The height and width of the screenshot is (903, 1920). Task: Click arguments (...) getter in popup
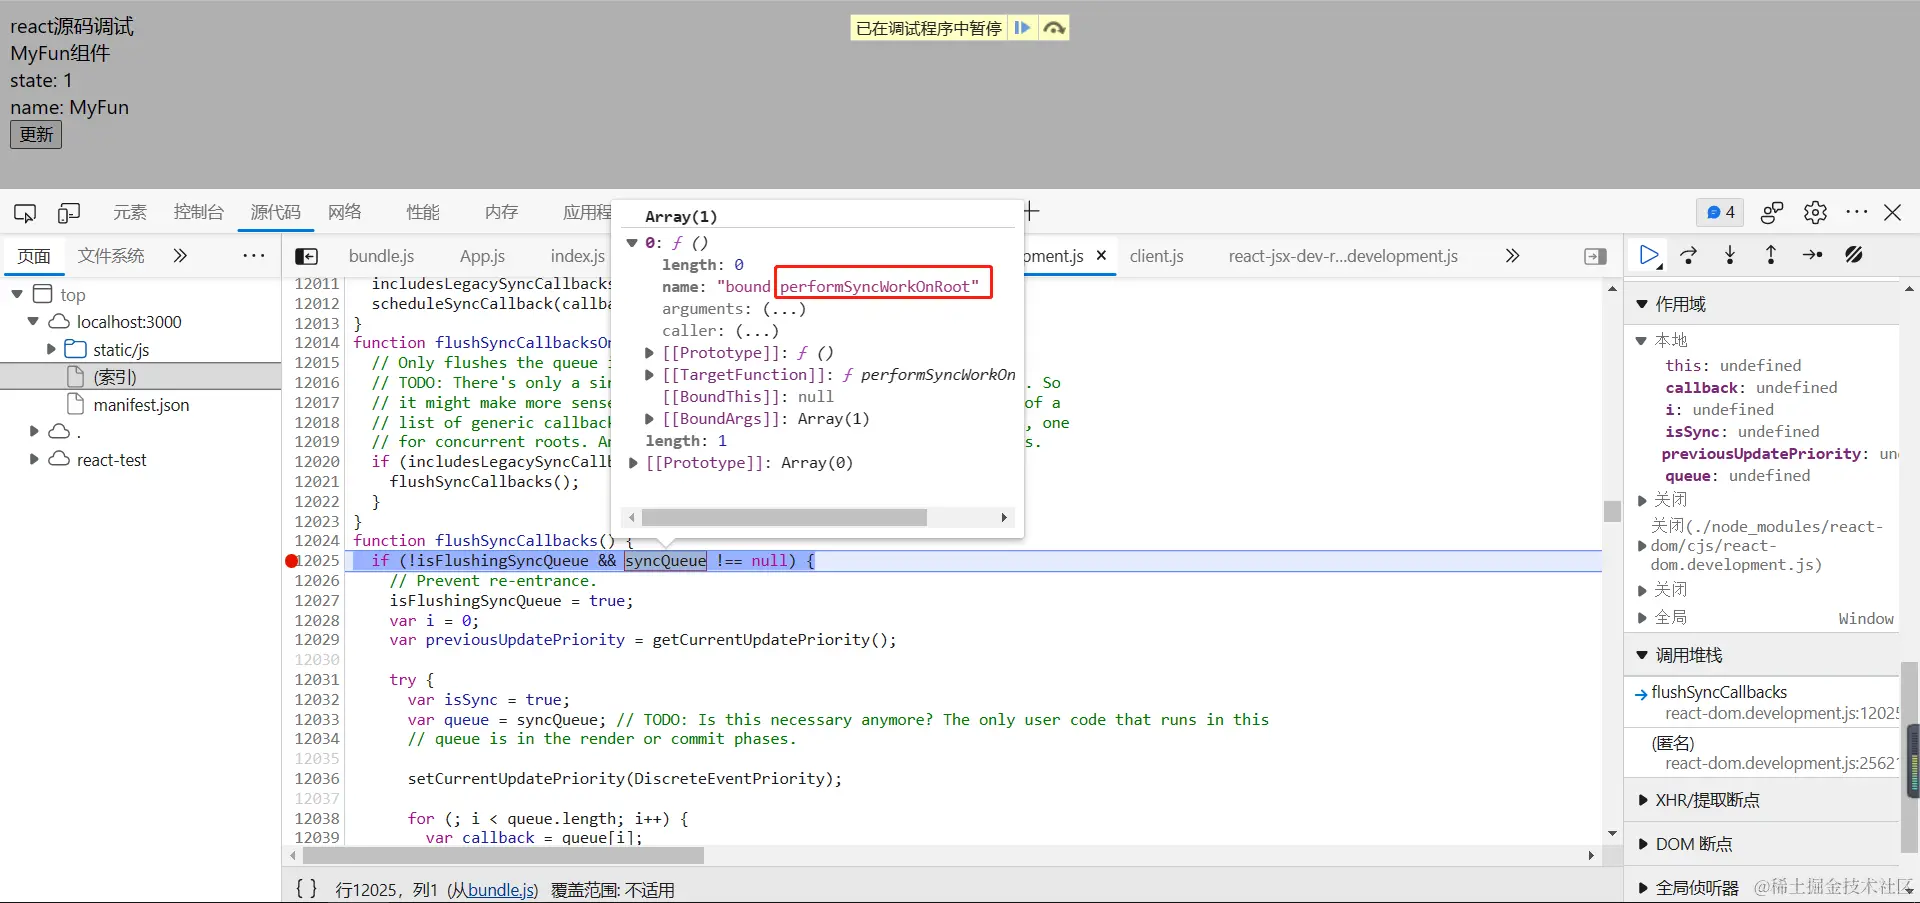(784, 309)
